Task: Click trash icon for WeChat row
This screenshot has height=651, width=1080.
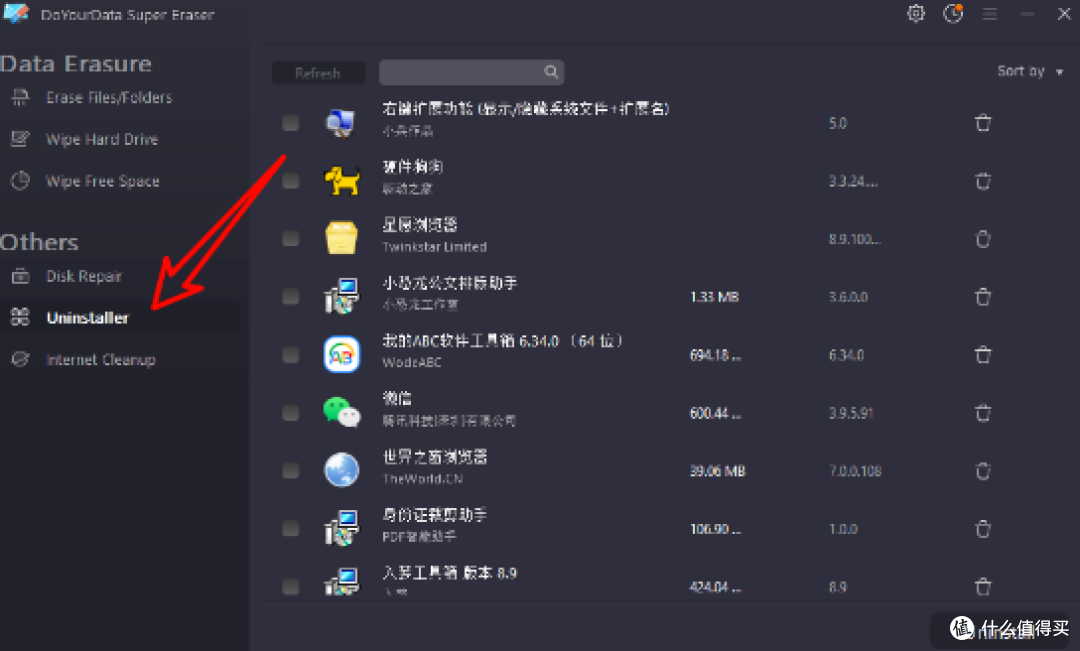Action: click(x=983, y=413)
